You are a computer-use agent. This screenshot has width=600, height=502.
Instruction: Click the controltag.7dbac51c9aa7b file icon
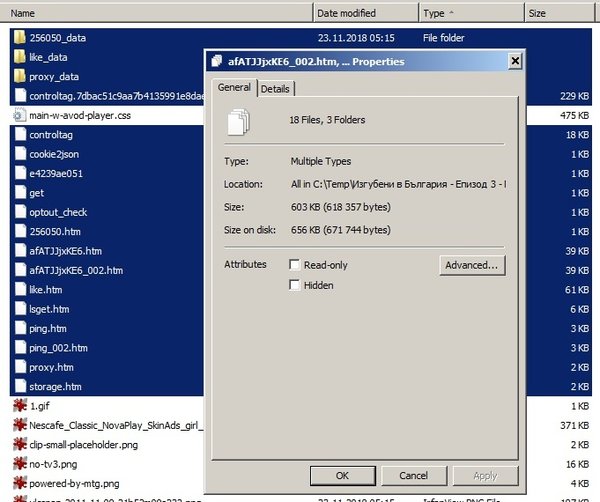tap(20, 96)
